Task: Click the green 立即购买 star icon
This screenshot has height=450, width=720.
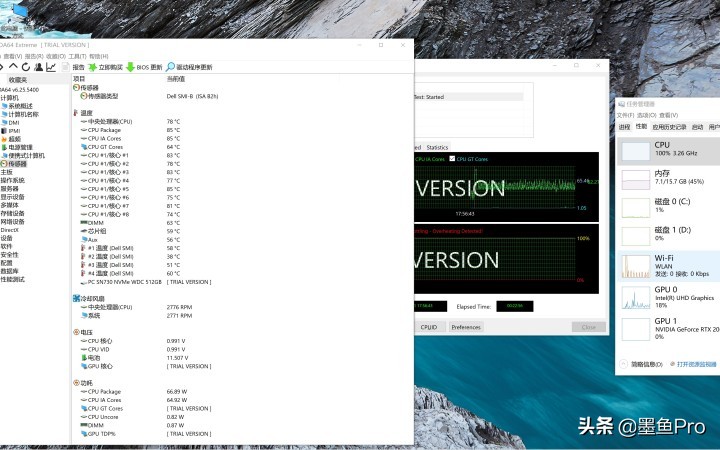Action: (92, 67)
